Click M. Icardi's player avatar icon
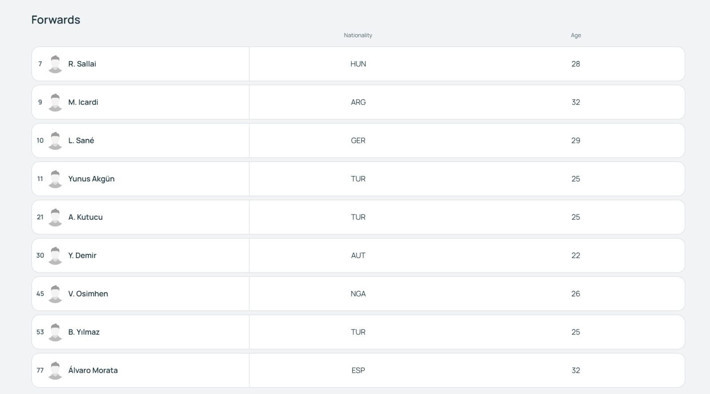 click(55, 102)
